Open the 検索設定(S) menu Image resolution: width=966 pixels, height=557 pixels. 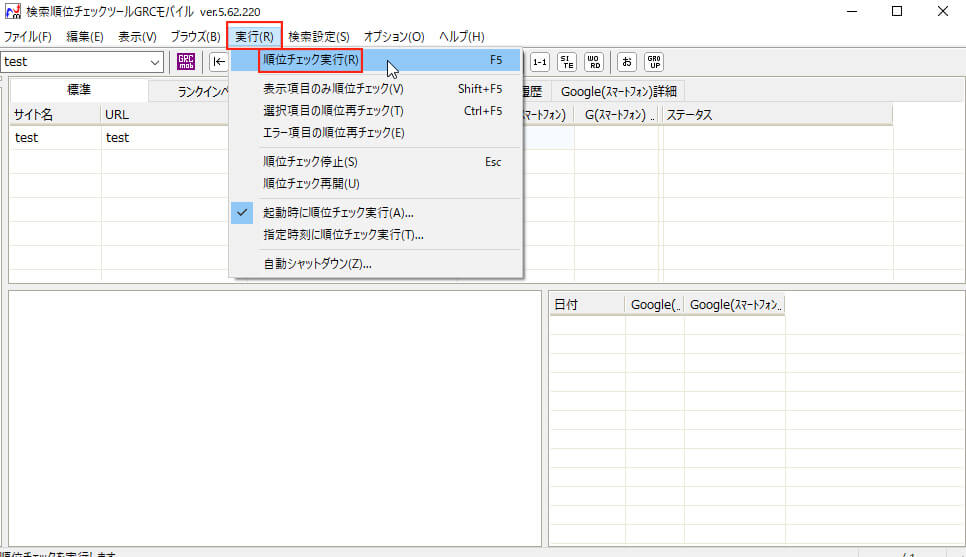(x=319, y=36)
